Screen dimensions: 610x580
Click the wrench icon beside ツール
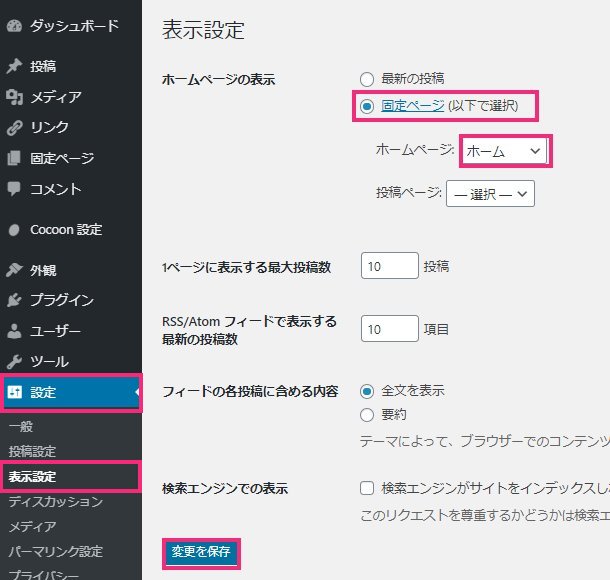(14, 361)
